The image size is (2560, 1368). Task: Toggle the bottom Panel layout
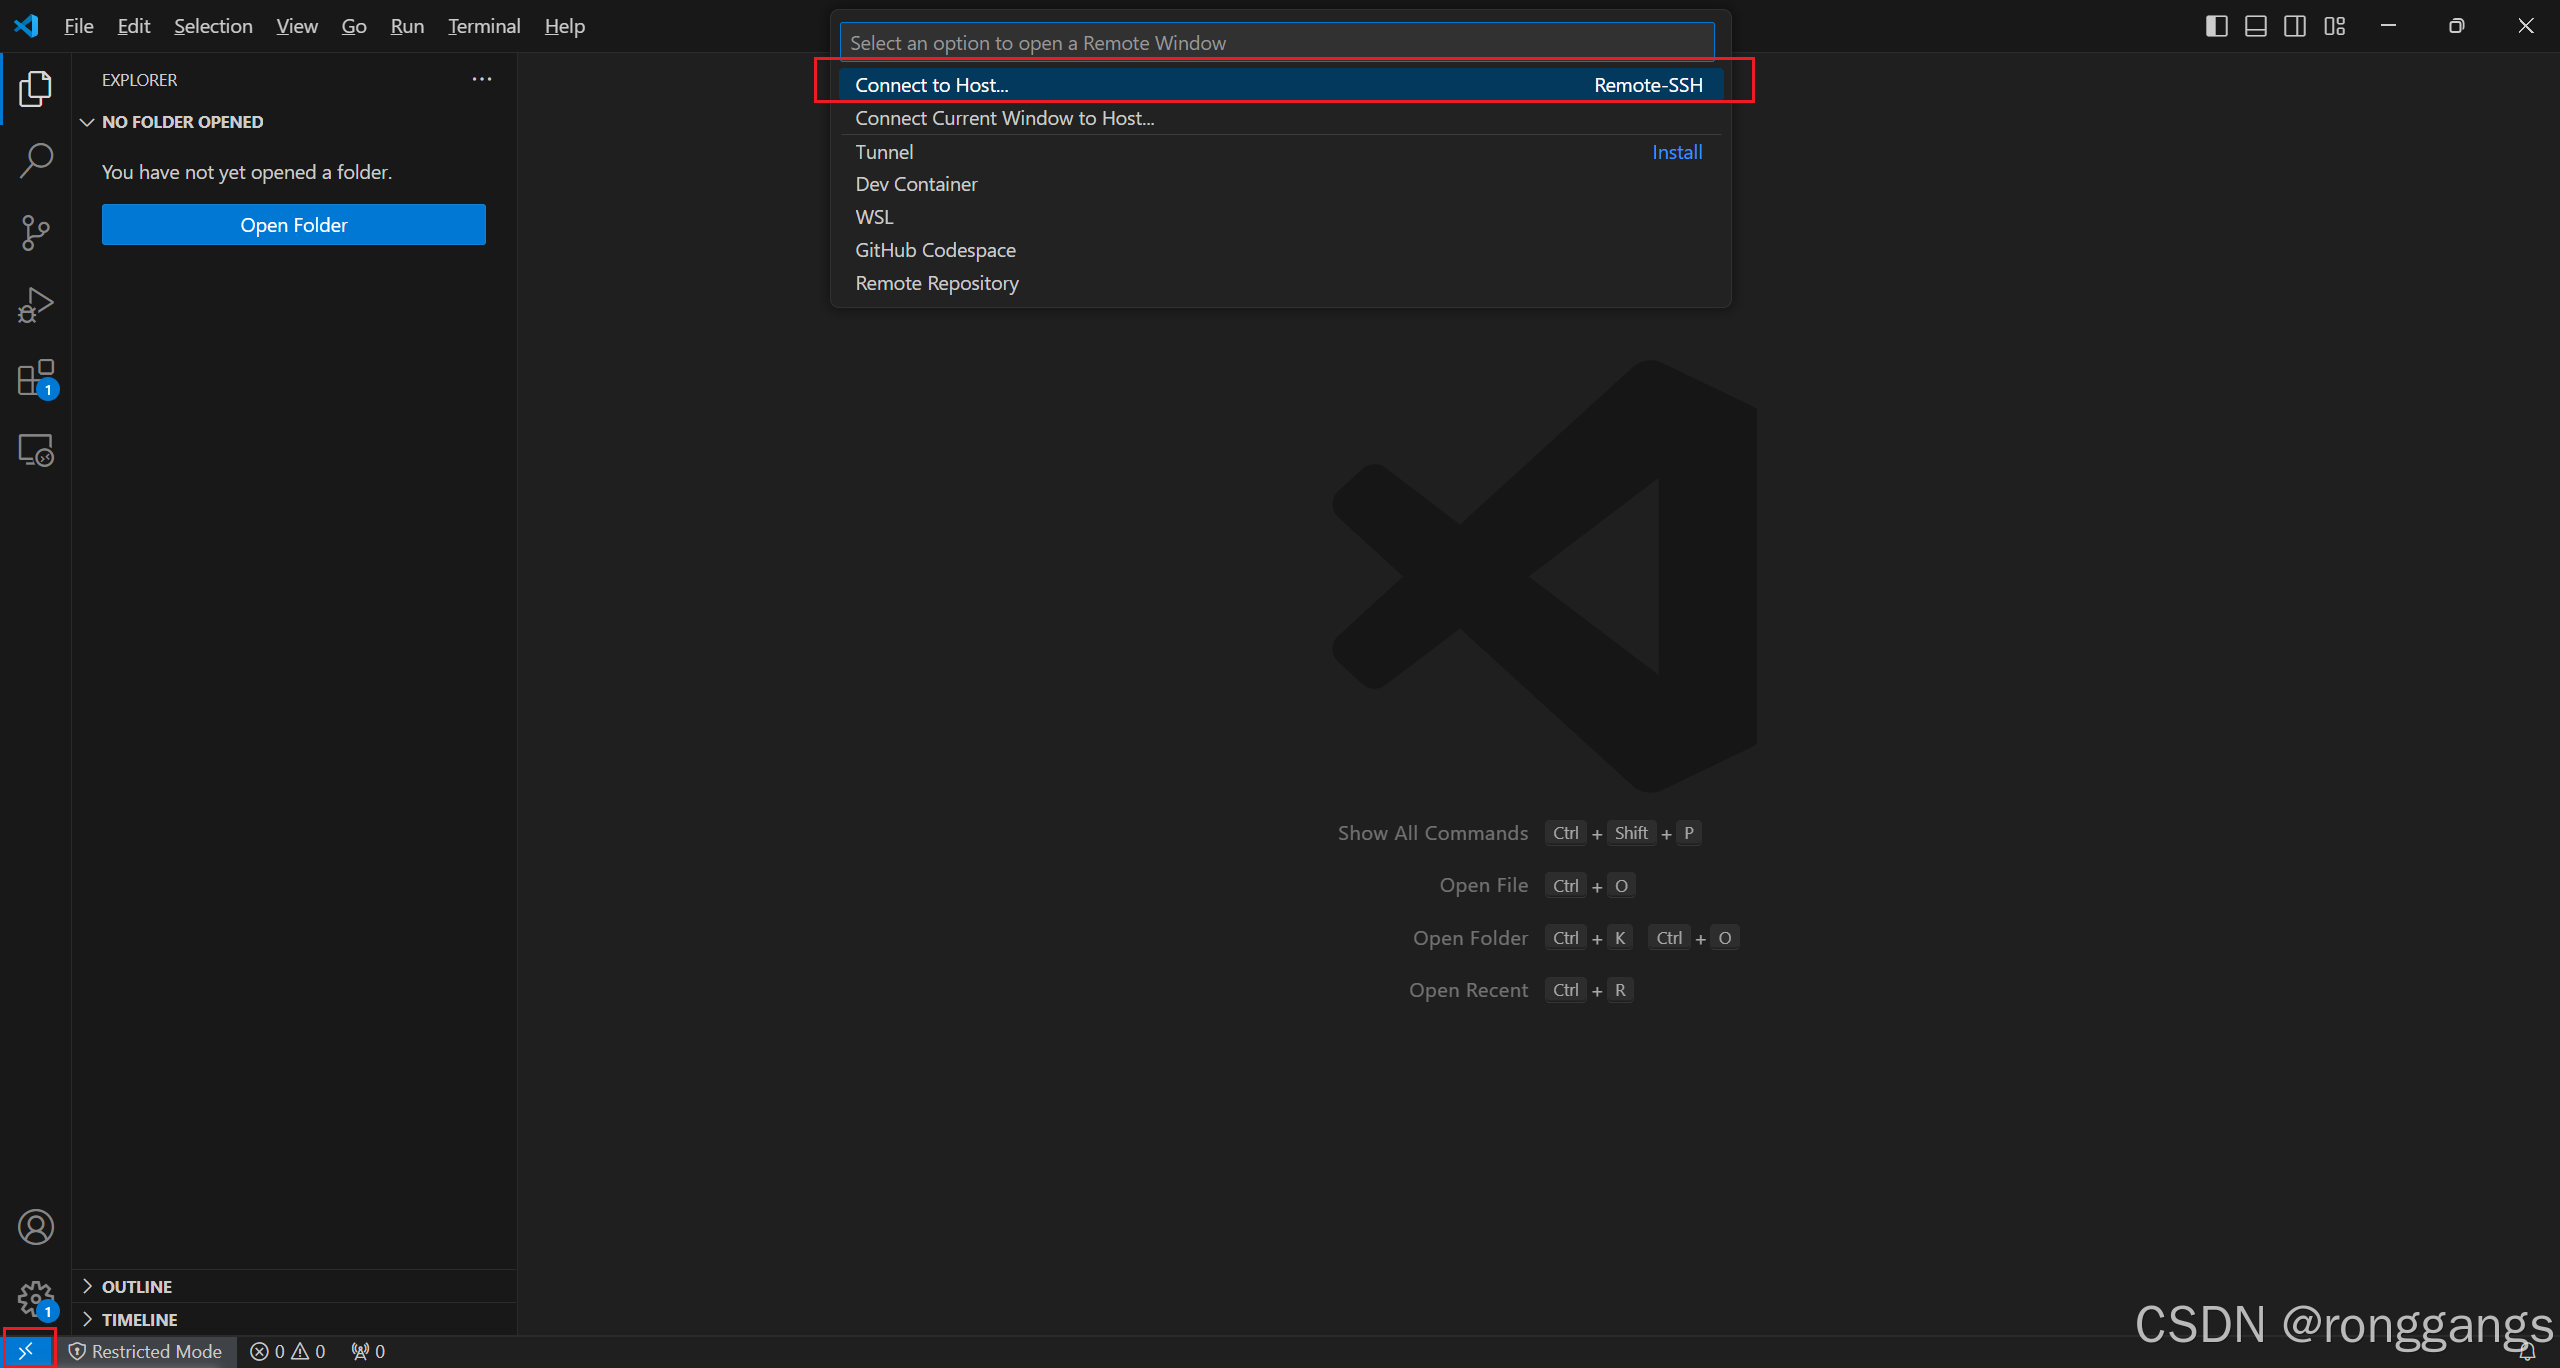(2256, 26)
